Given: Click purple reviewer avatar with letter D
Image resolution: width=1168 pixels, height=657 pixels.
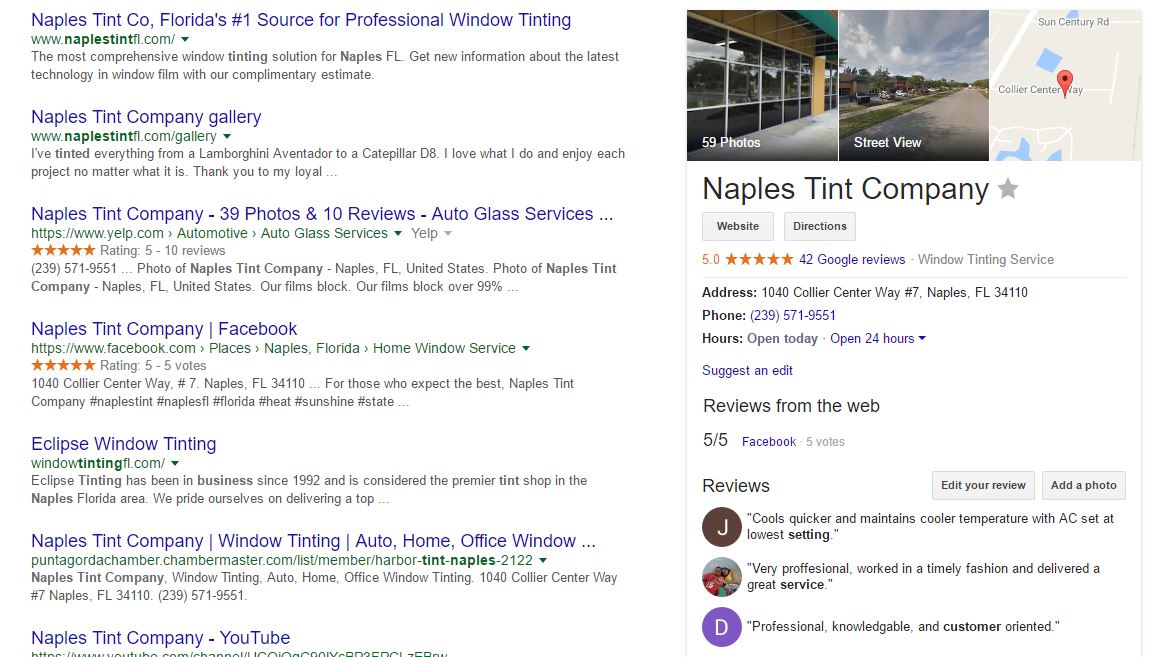Looking at the screenshot, I should coord(722,627).
